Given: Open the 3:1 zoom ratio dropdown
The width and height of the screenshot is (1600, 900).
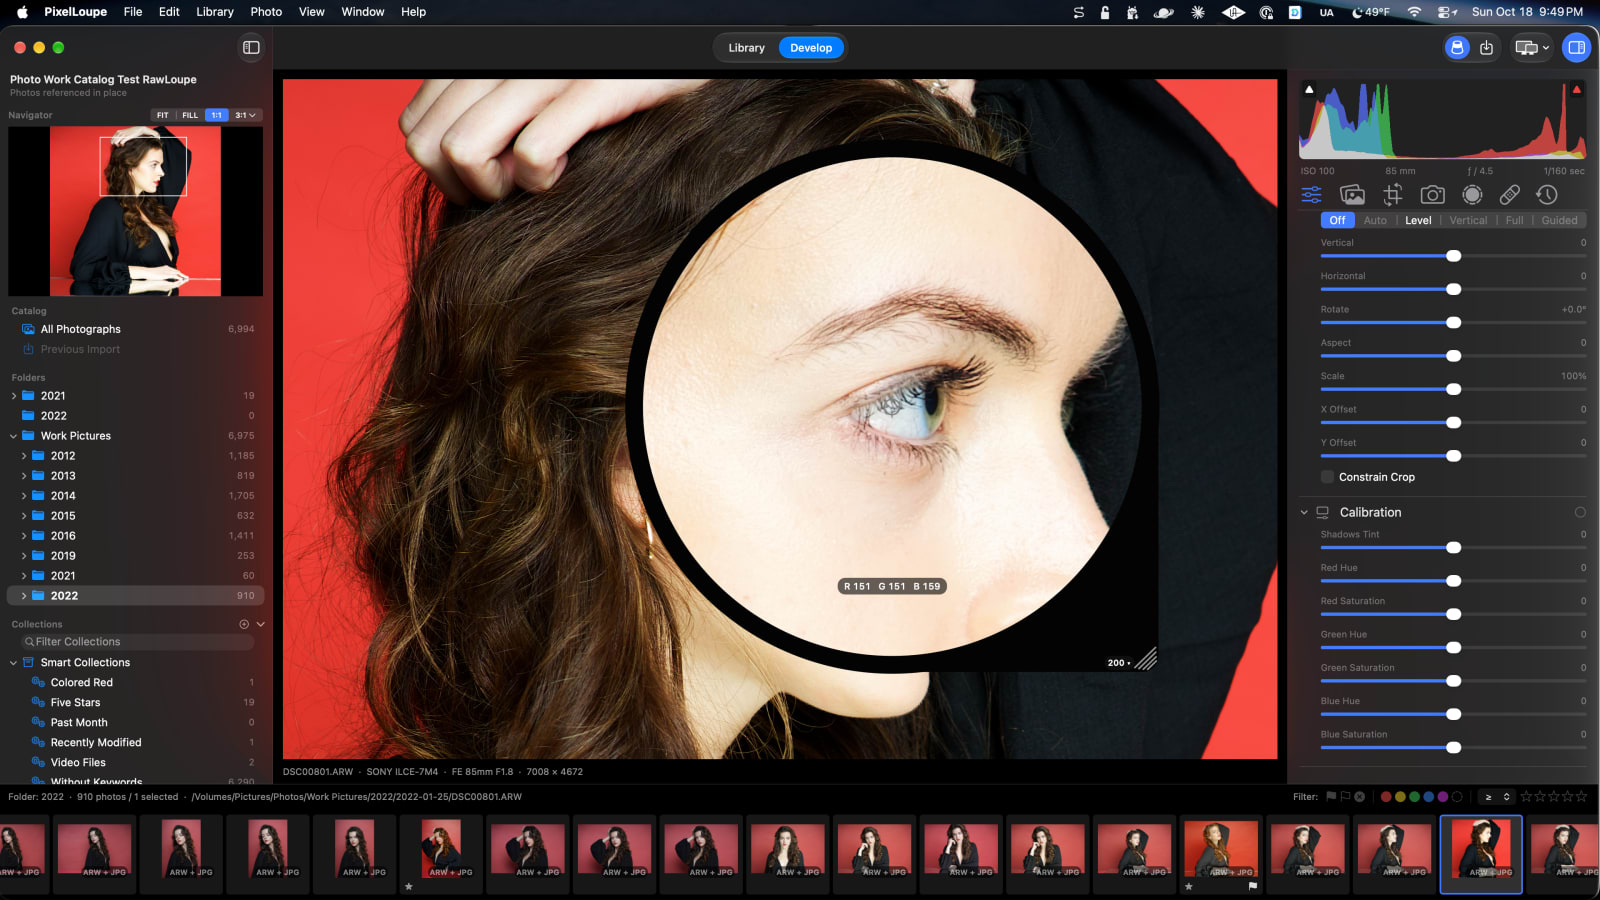Looking at the screenshot, I should pyautogui.click(x=245, y=115).
